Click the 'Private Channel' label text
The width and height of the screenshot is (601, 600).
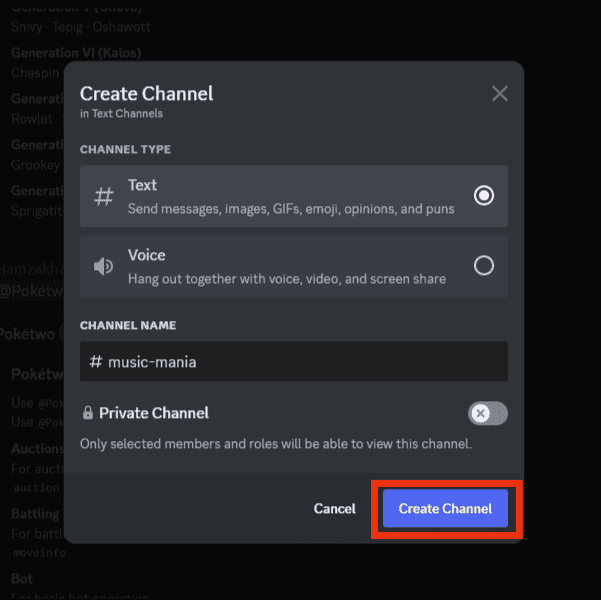(x=154, y=413)
